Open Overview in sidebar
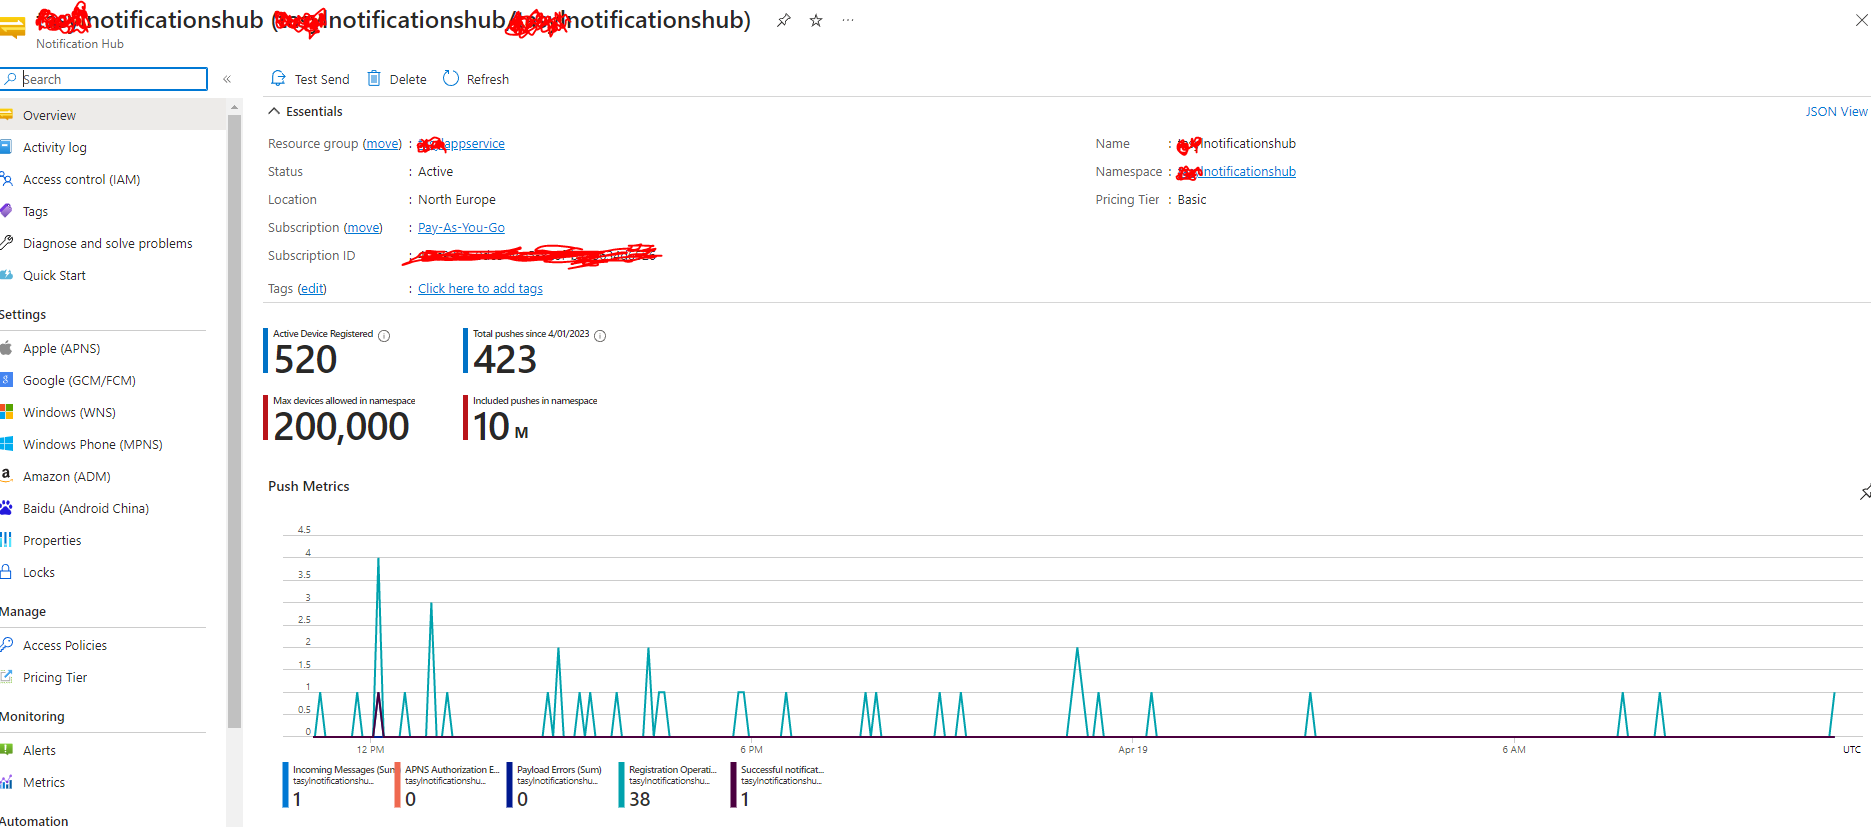The image size is (1871, 827). 113,115
